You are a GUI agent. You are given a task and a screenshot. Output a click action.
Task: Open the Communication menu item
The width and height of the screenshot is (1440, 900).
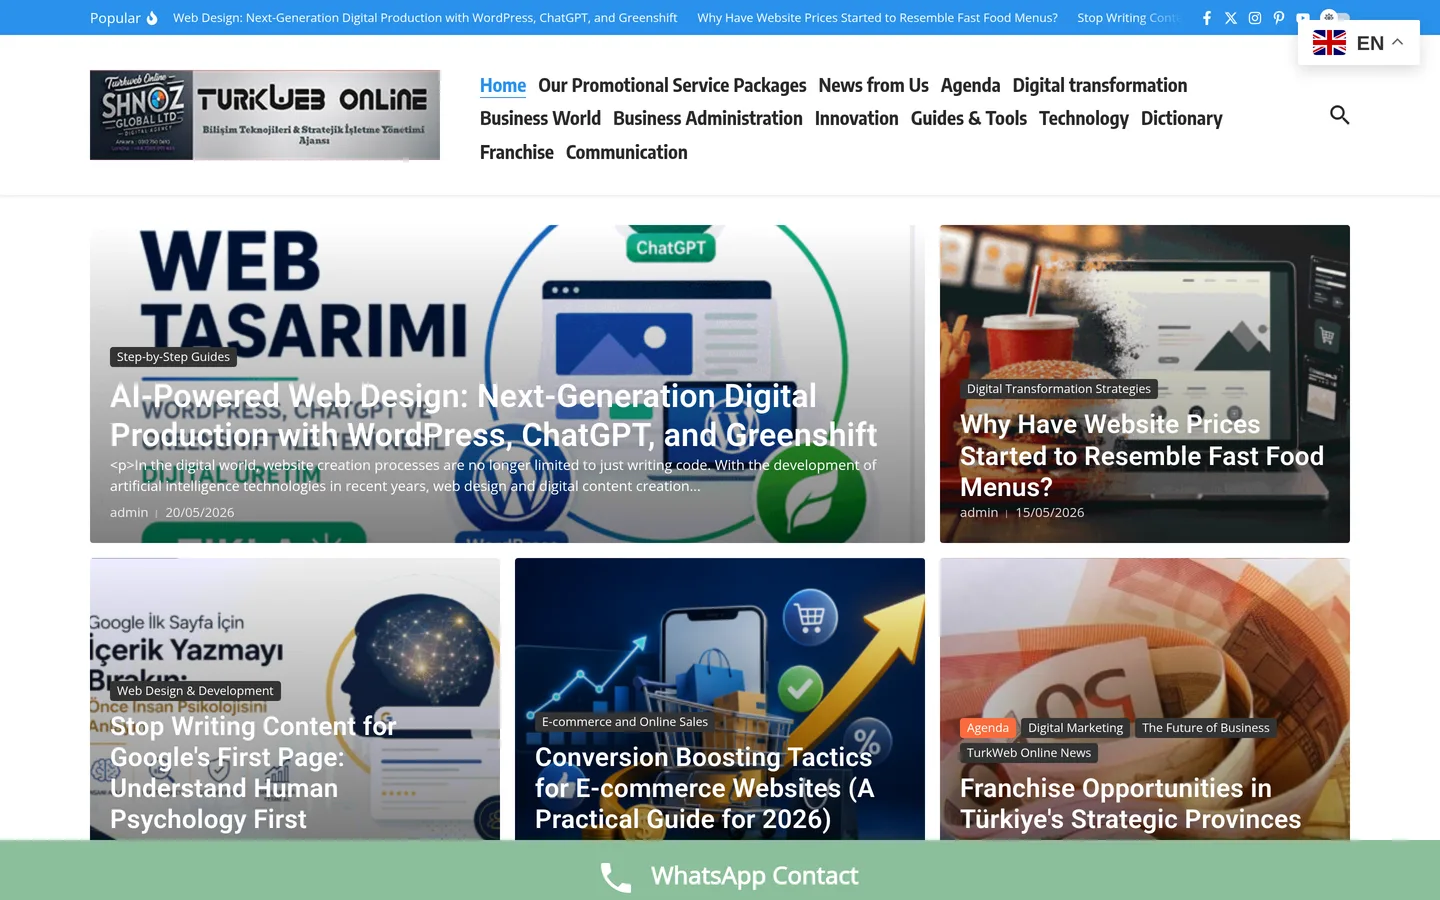pos(627,152)
